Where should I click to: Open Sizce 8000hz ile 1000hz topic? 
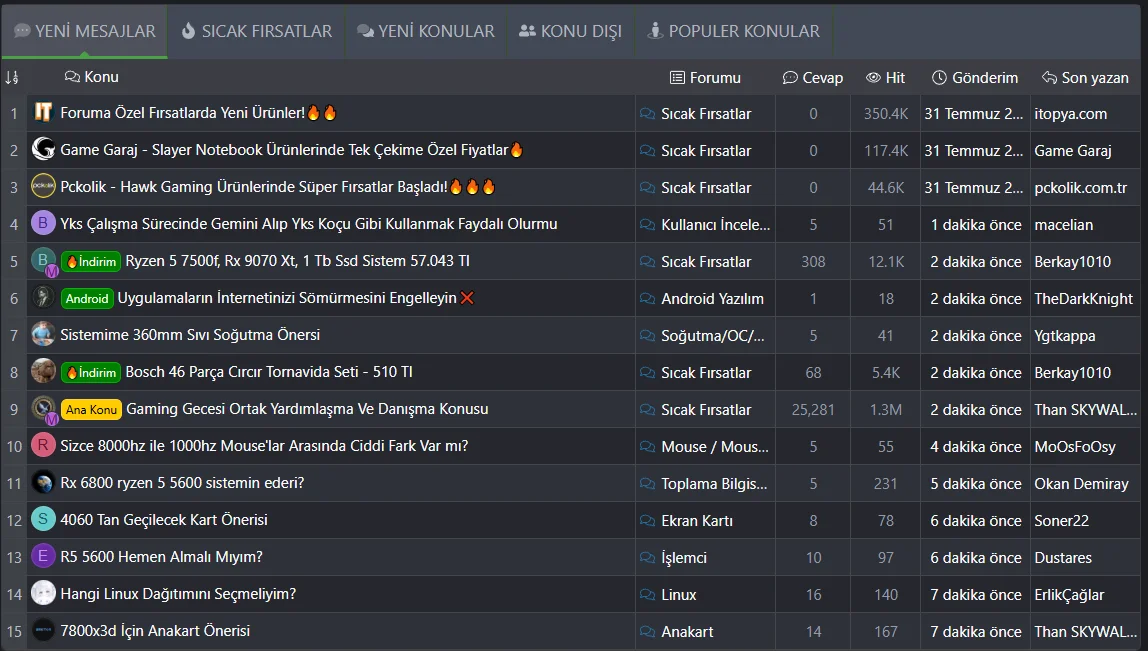[264, 446]
